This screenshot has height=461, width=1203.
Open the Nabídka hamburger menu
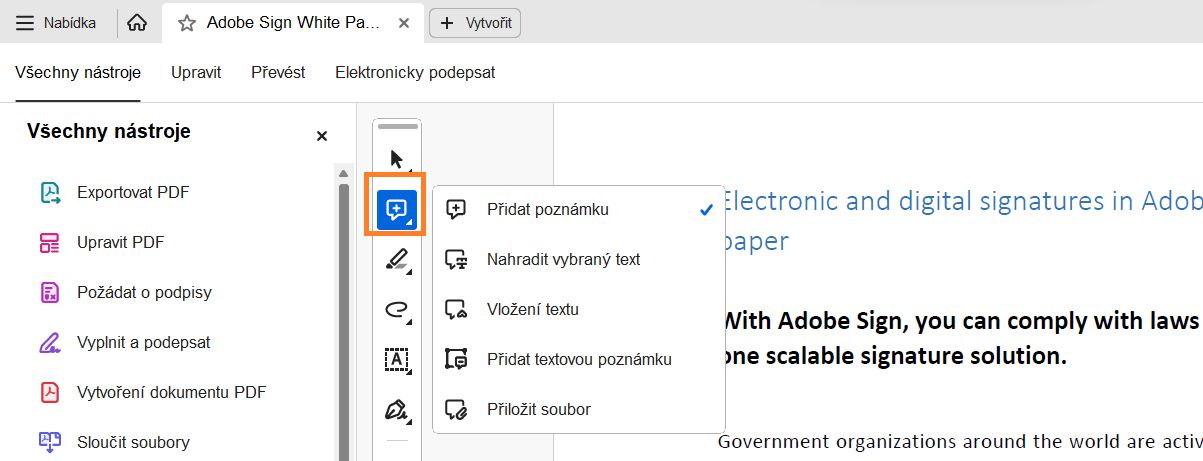click(57, 23)
